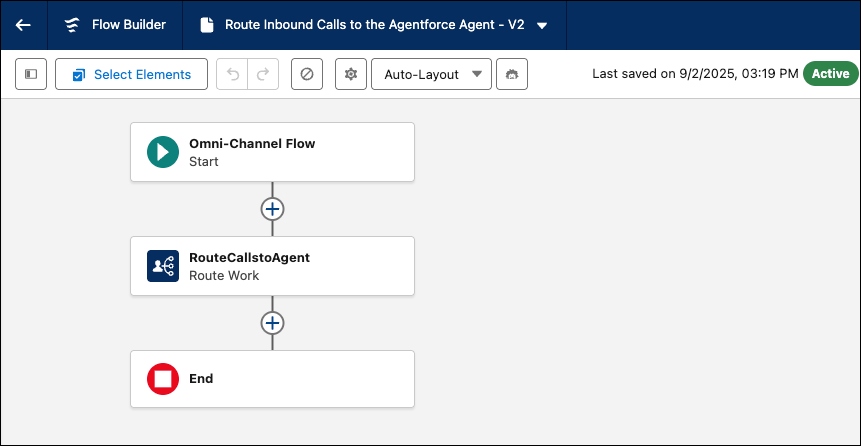
Task: Click the 'Route Work' subtitle text
Action: coord(224,276)
